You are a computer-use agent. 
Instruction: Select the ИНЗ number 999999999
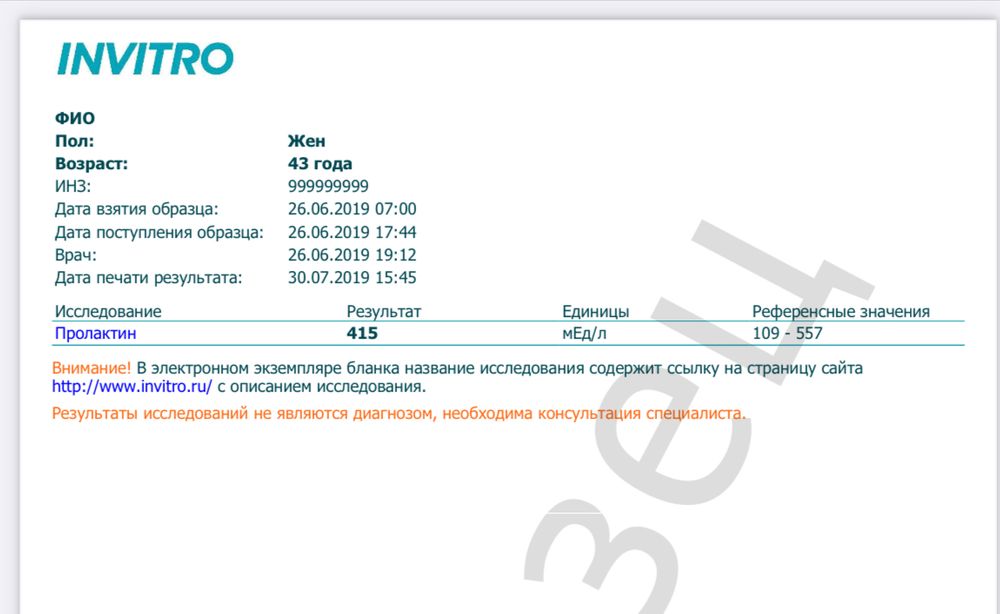[x=329, y=186]
